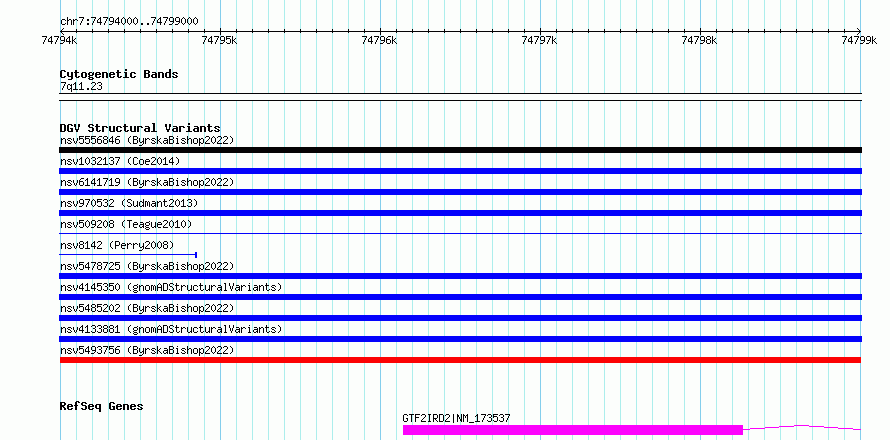Click the GTF2IRD2|NM_173537 gene label
Viewport: 890px width, 440px height.
(456, 418)
